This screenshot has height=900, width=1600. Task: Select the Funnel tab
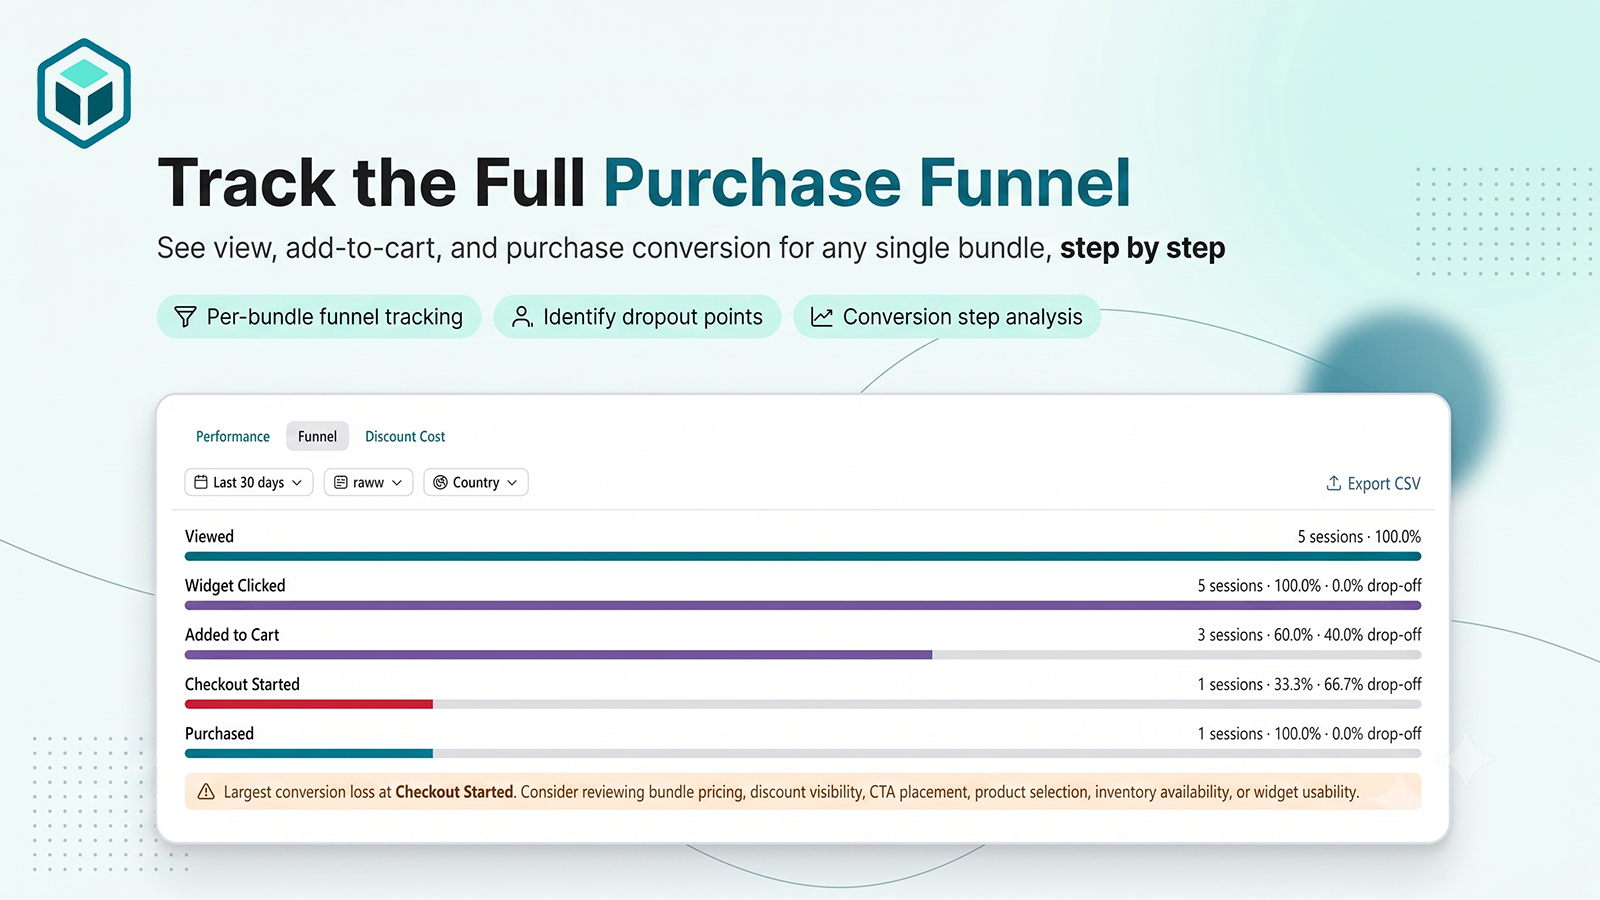317,436
